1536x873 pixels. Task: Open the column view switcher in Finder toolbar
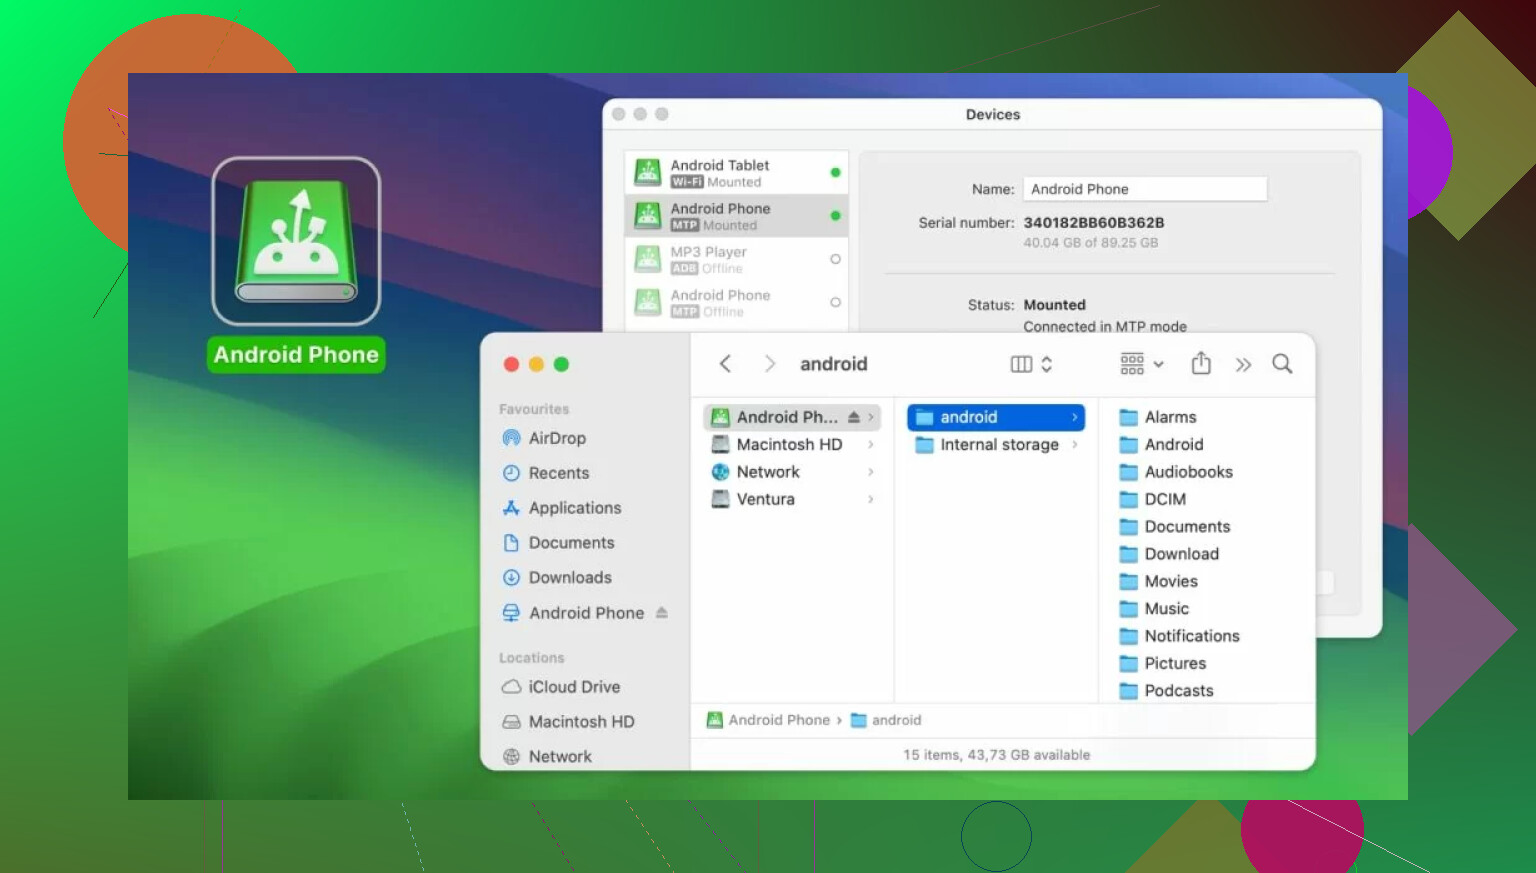1031,364
